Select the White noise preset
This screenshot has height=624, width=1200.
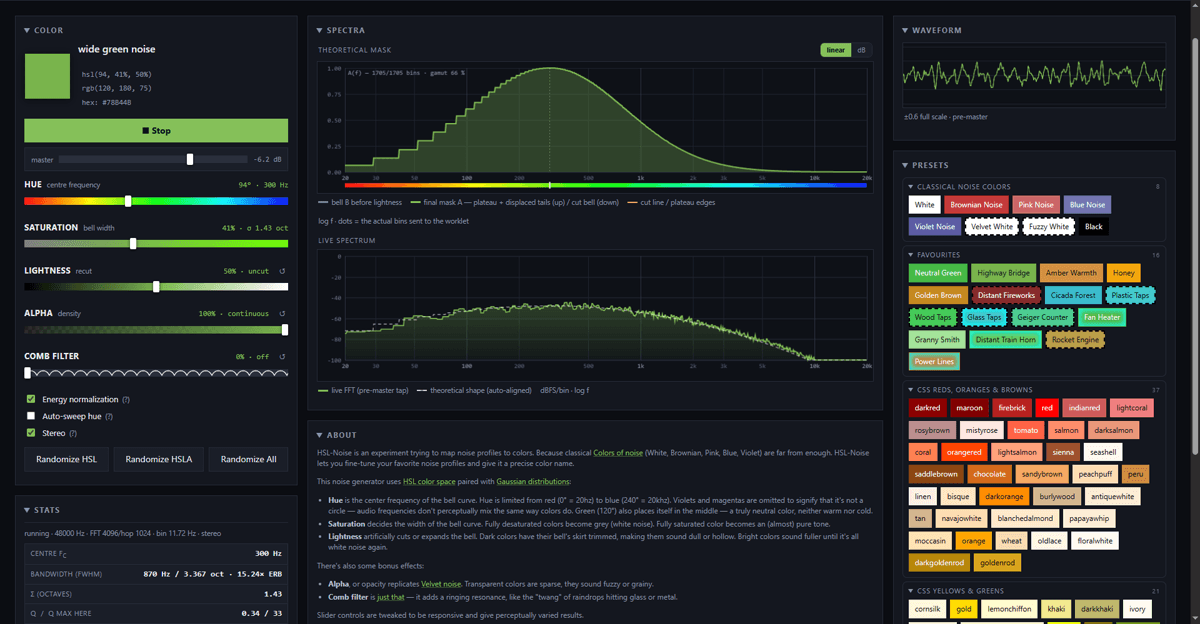[x=924, y=204]
